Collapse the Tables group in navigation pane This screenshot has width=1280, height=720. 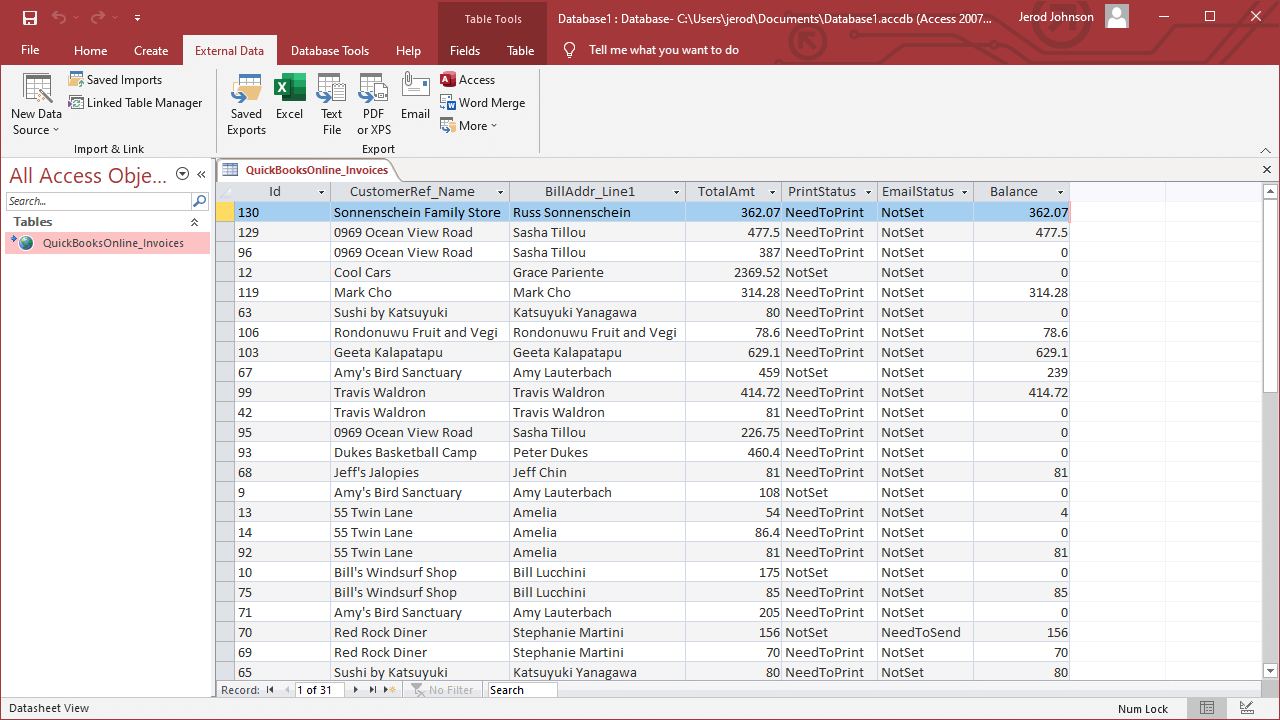pyautogui.click(x=194, y=222)
